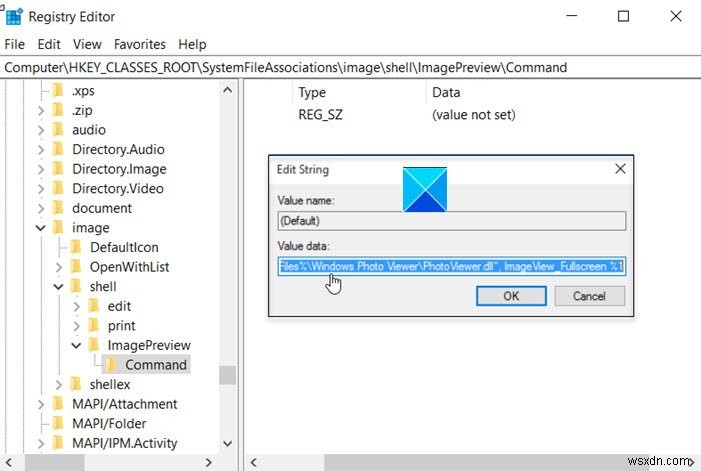The height and width of the screenshot is (471, 701).
Task: Select the MAPI/Folder tree item label
Action: tap(109, 424)
